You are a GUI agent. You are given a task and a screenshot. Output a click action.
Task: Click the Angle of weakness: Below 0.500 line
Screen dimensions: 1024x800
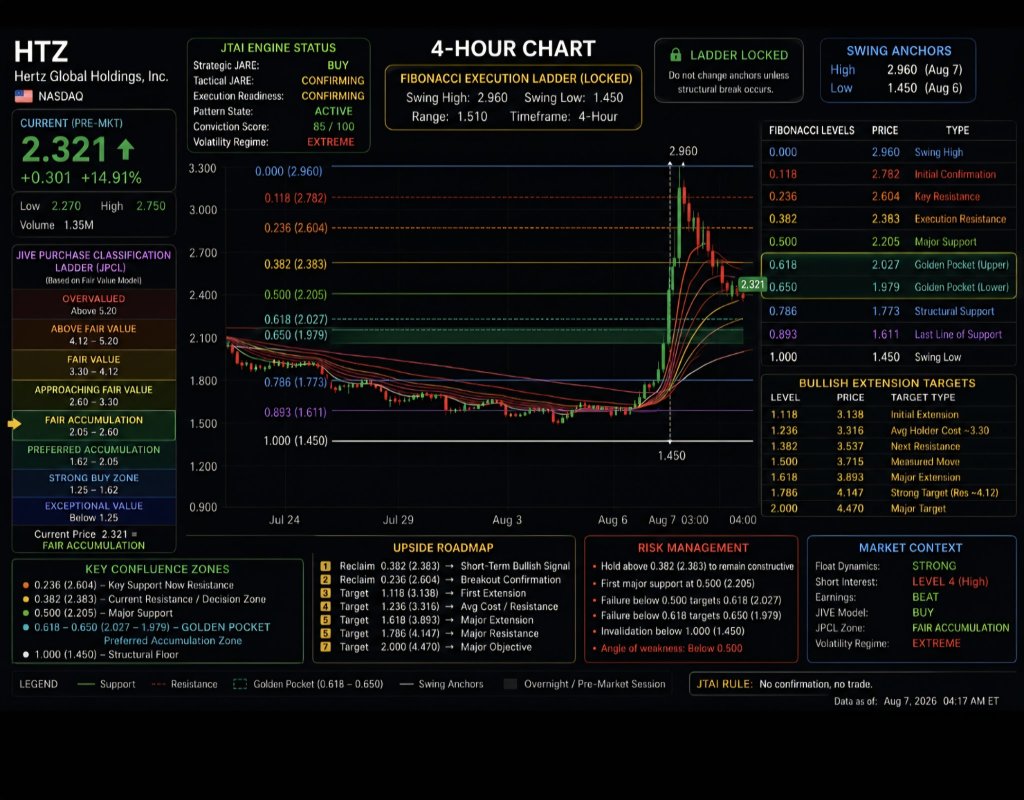[671, 648]
